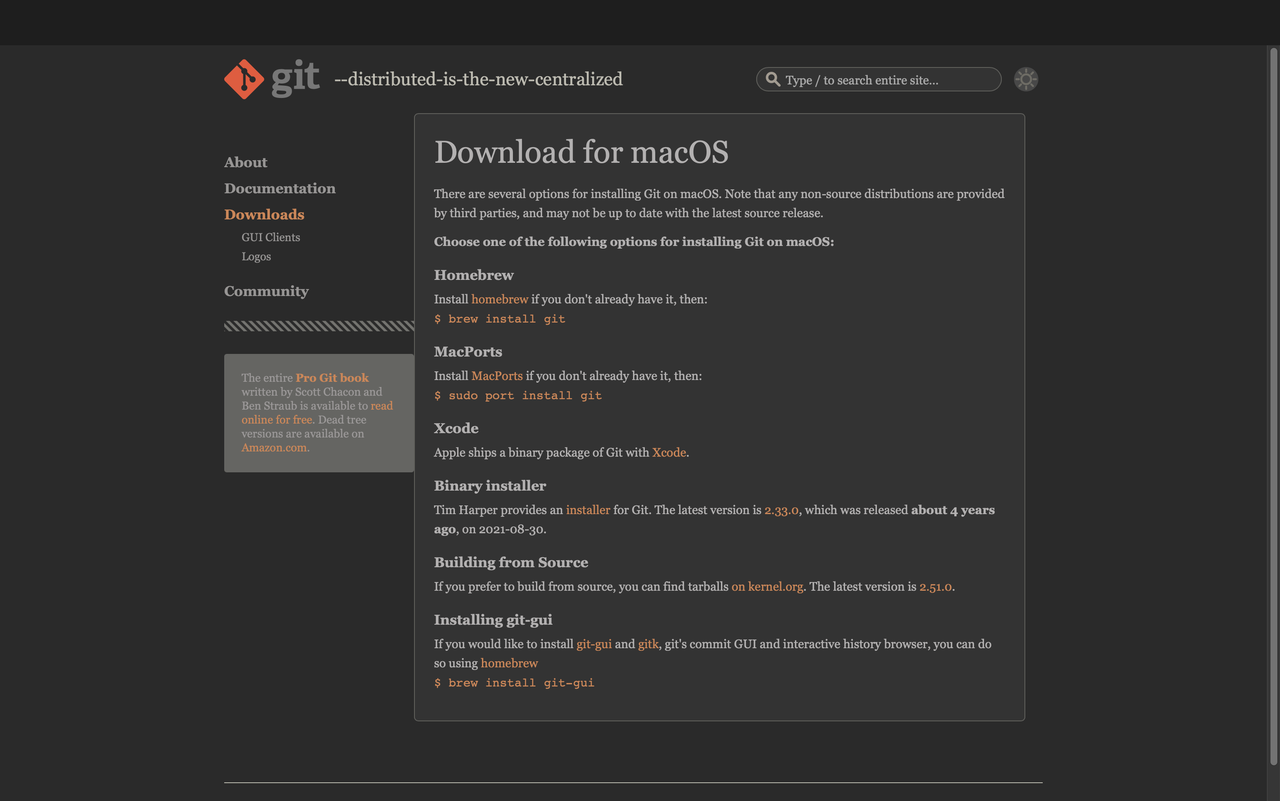This screenshot has width=1280, height=801.
Task: Open the Pro Git book link
Action: [332, 378]
